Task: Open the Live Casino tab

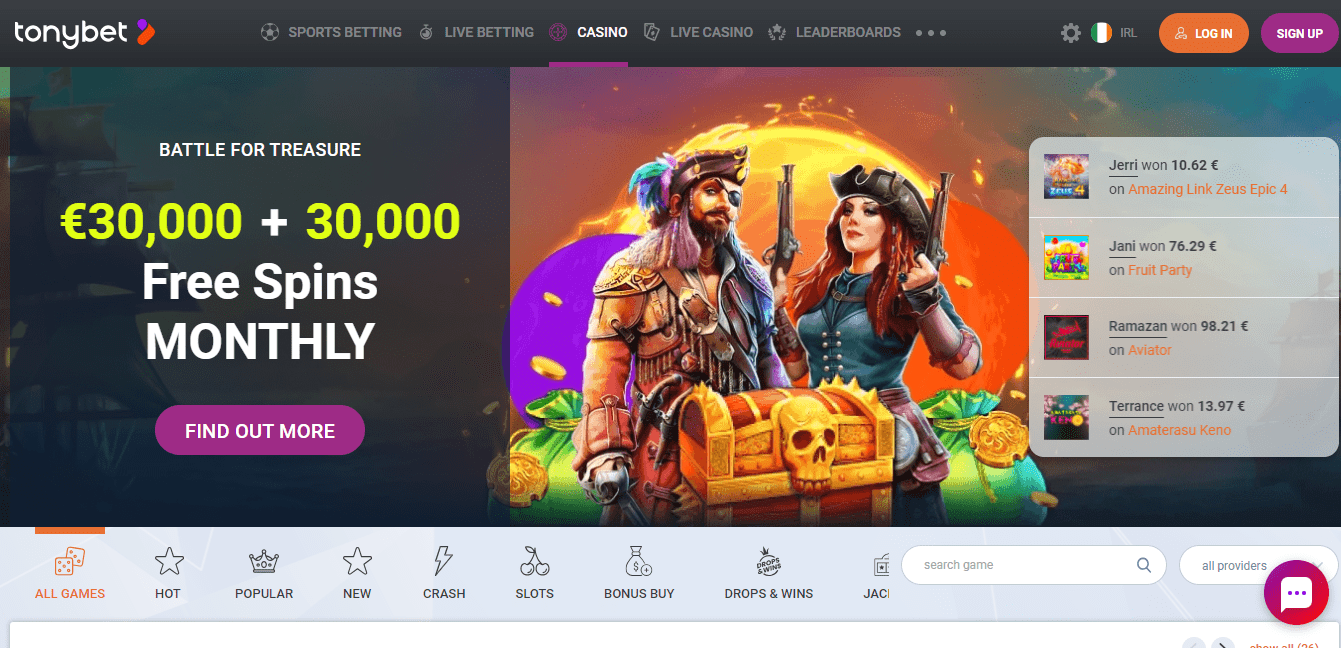Action: pos(698,32)
